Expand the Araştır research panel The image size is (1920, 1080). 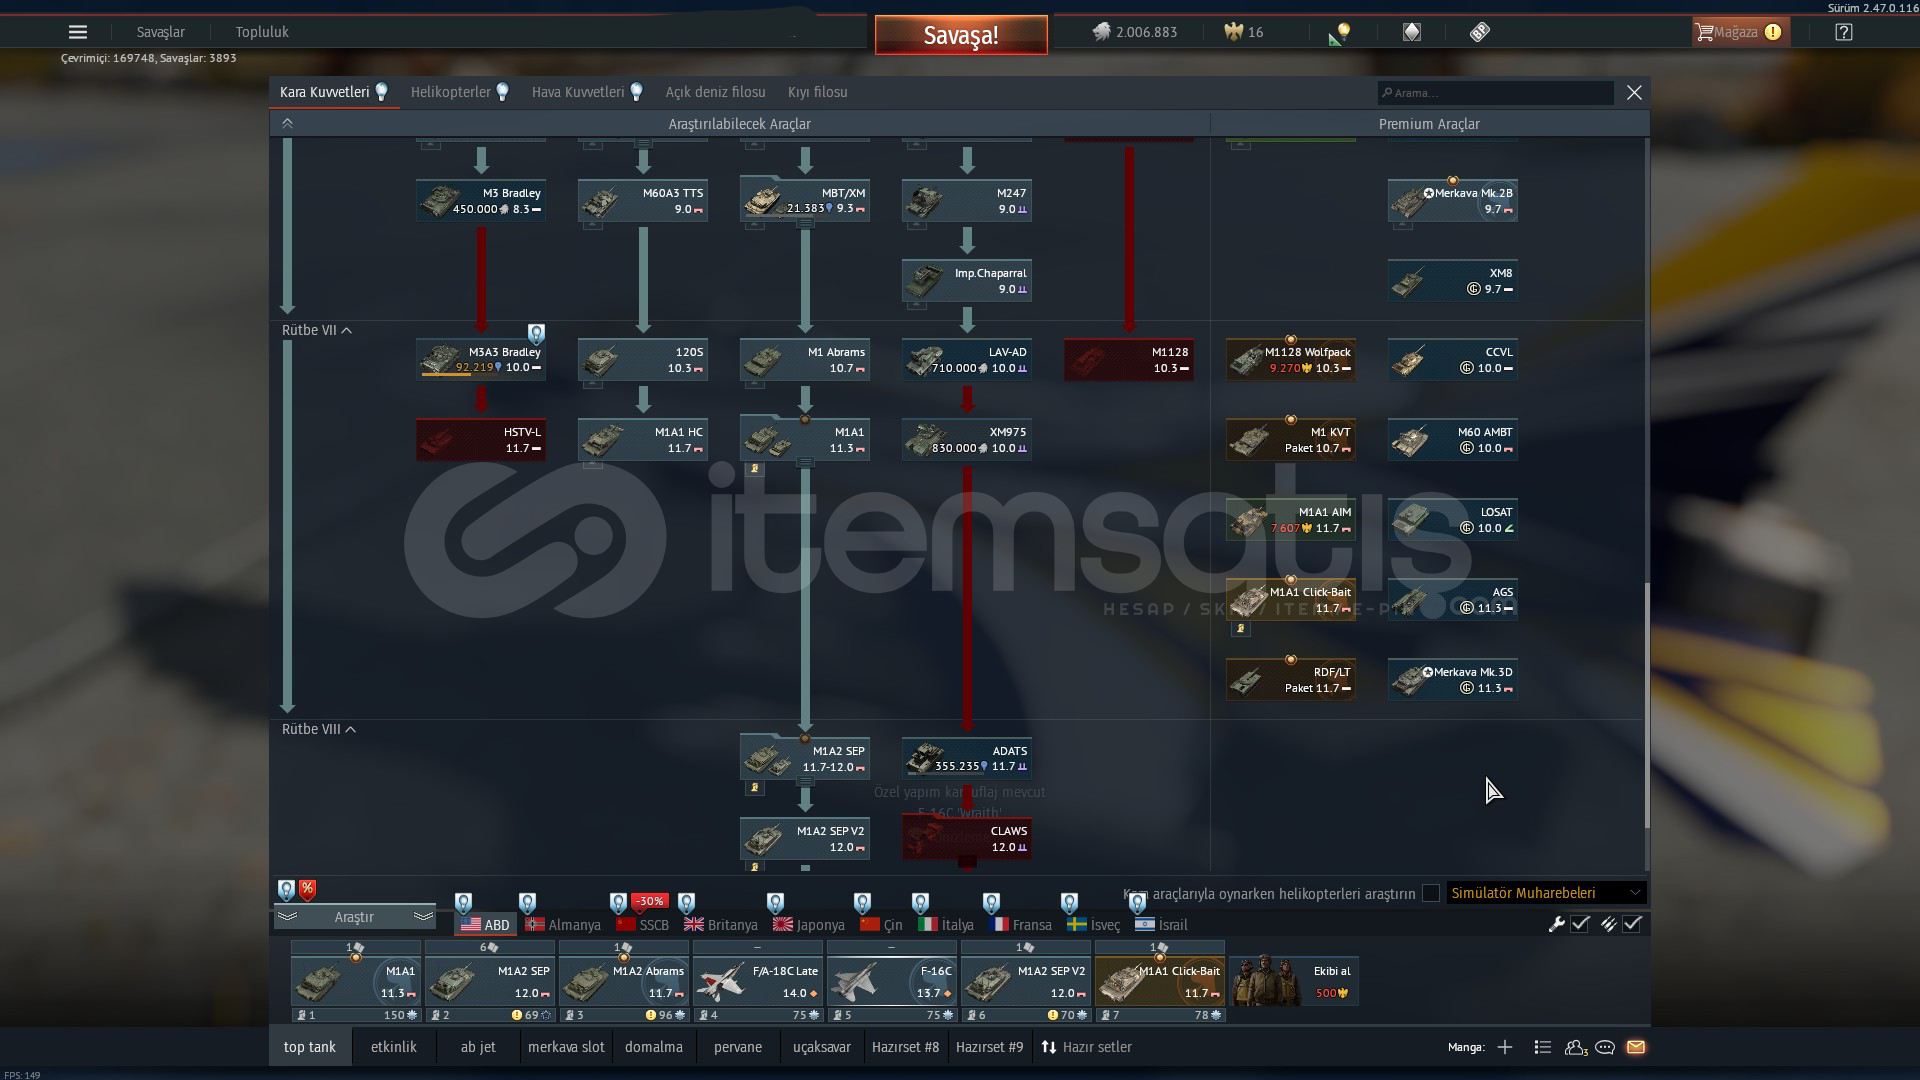pyautogui.click(x=354, y=917)
